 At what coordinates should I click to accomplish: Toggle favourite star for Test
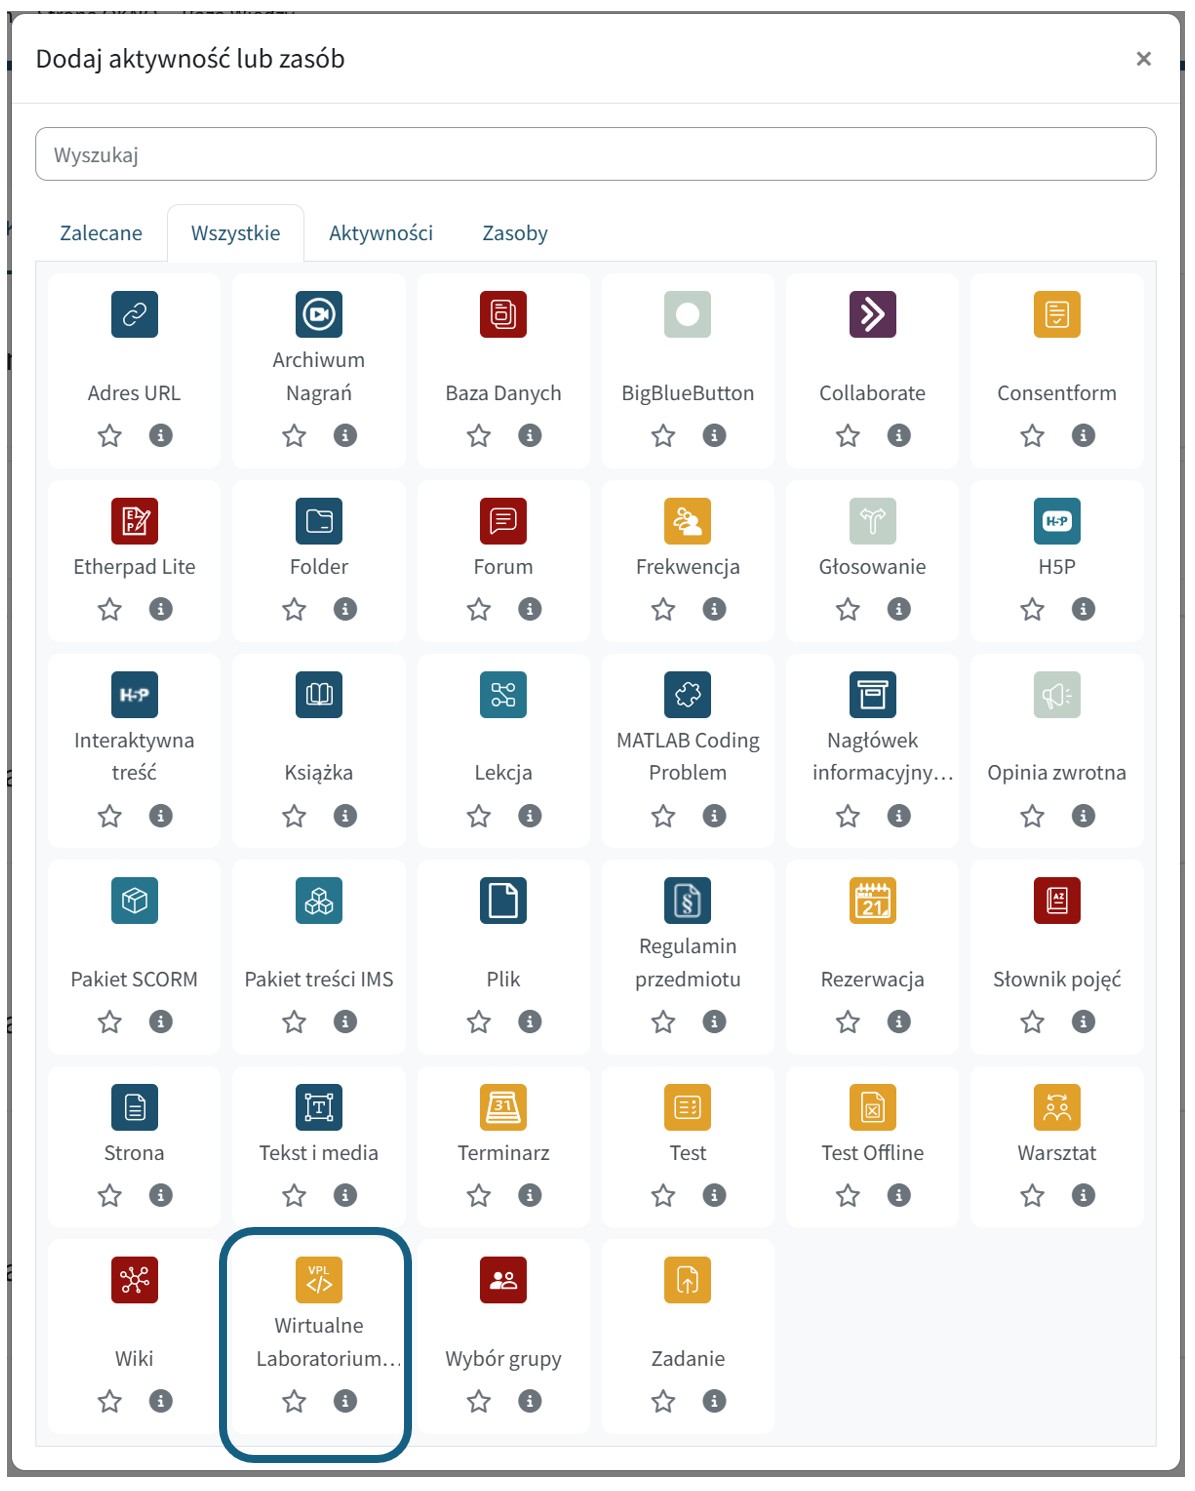[663, 1195]
